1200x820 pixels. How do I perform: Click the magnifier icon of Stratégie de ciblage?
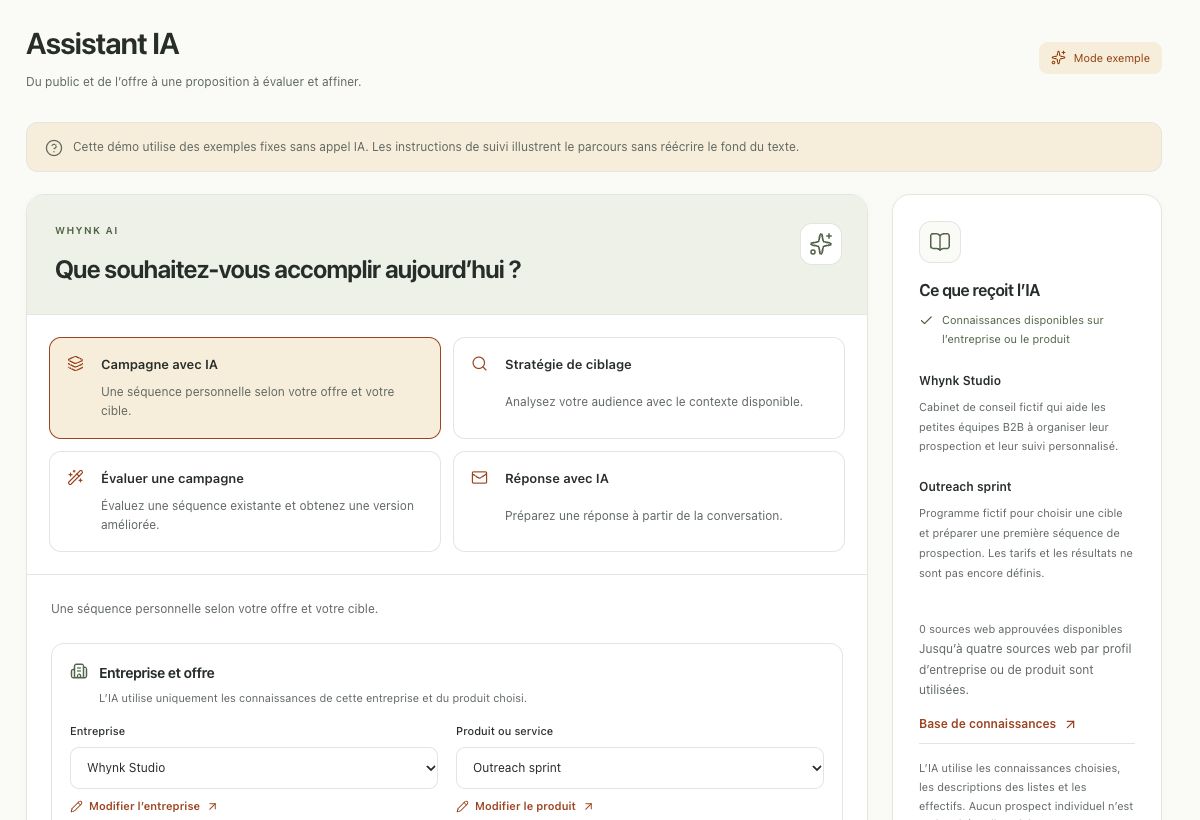coord(480,364)
